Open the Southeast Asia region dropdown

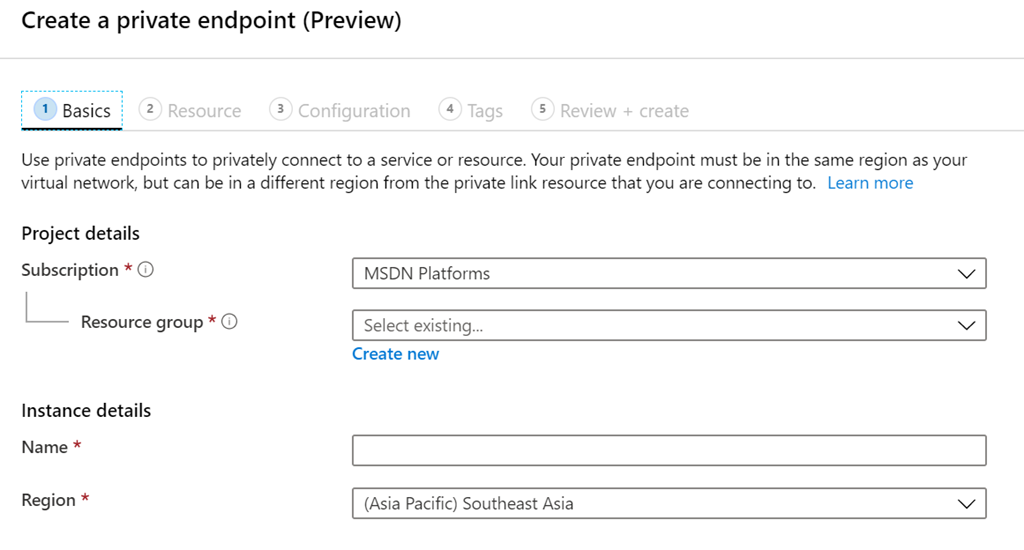click(668, 503)
